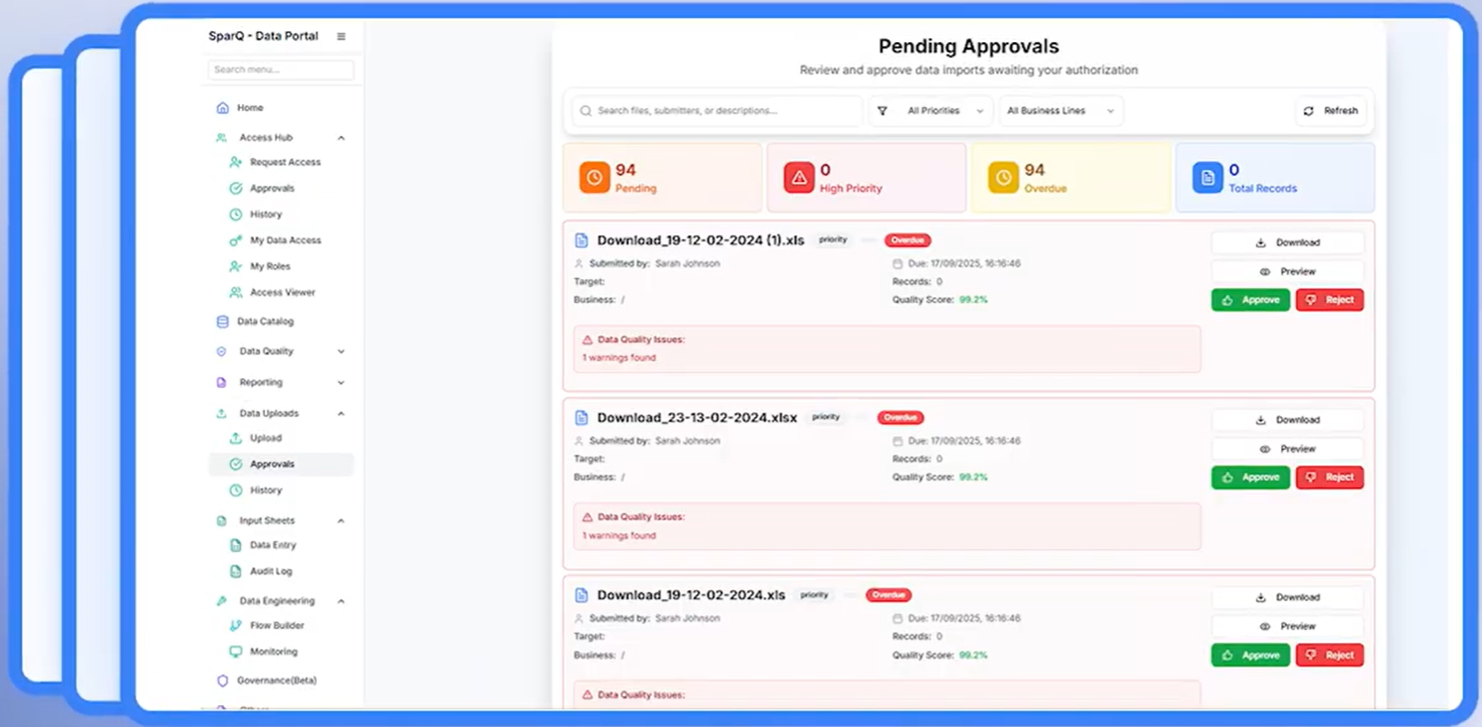Click the filter funnel icon

coord(882,111)
